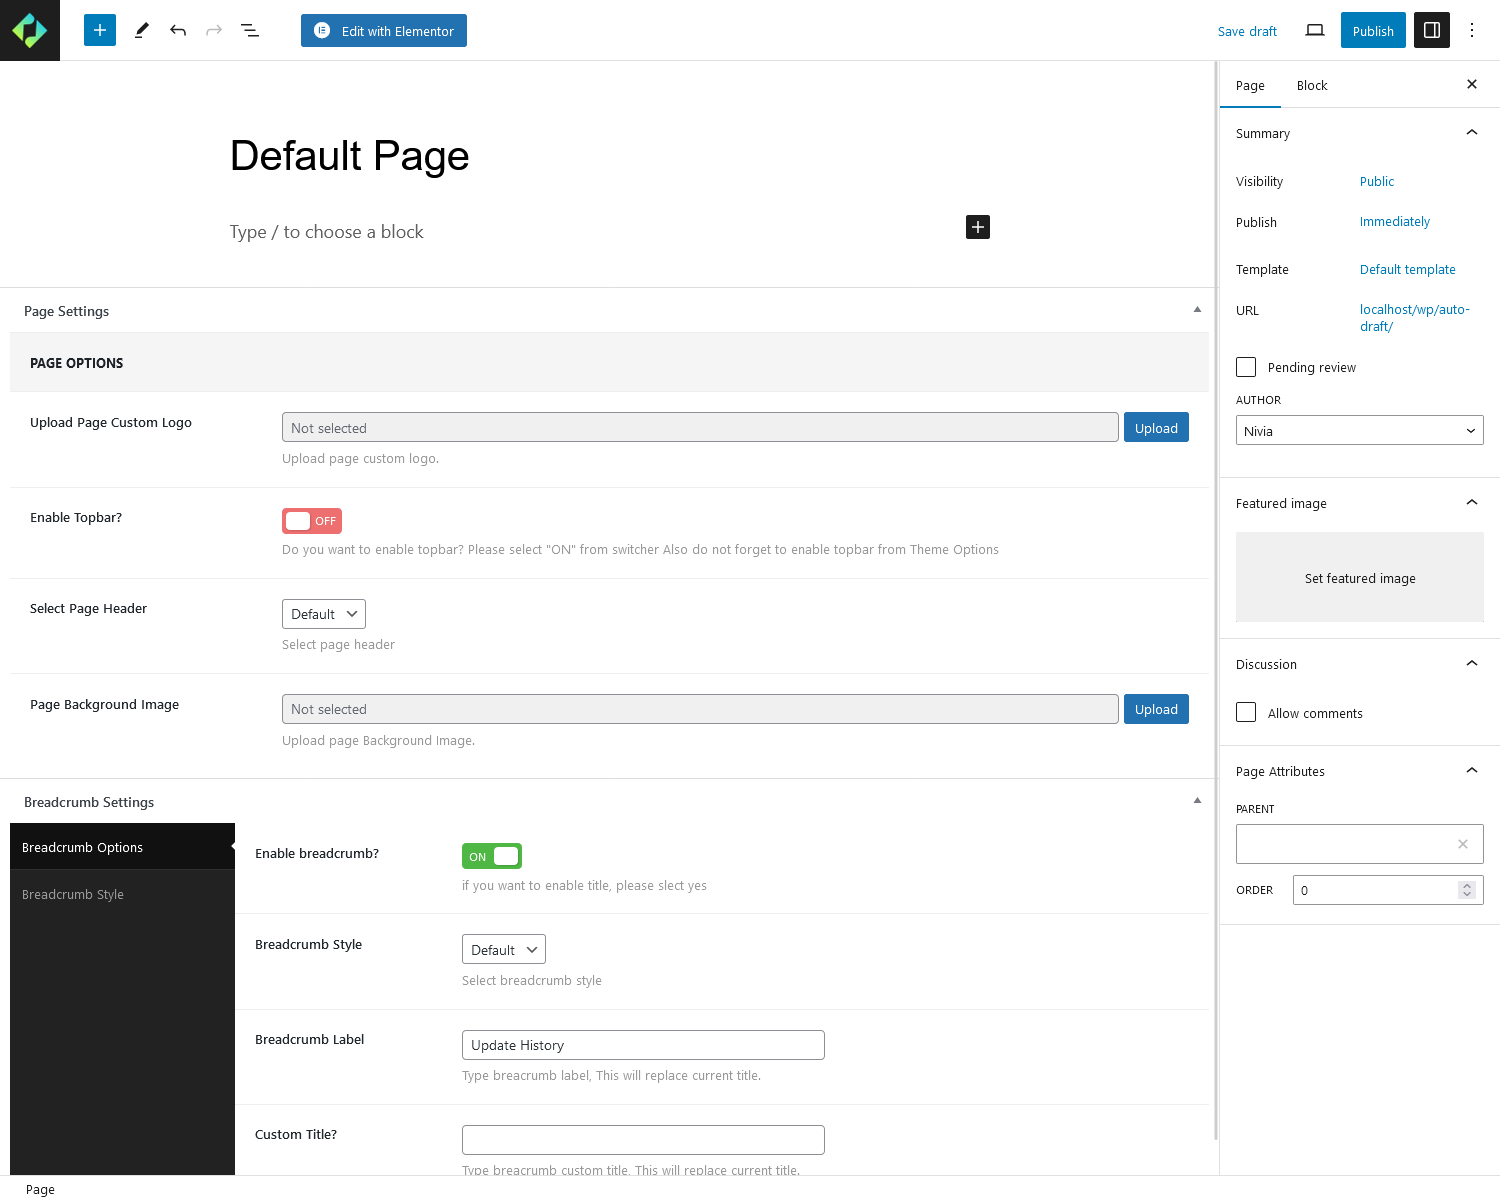Open the Document Overview list icon
The width and height of the screenshot is (1500, 1200).
click(250, 30)
